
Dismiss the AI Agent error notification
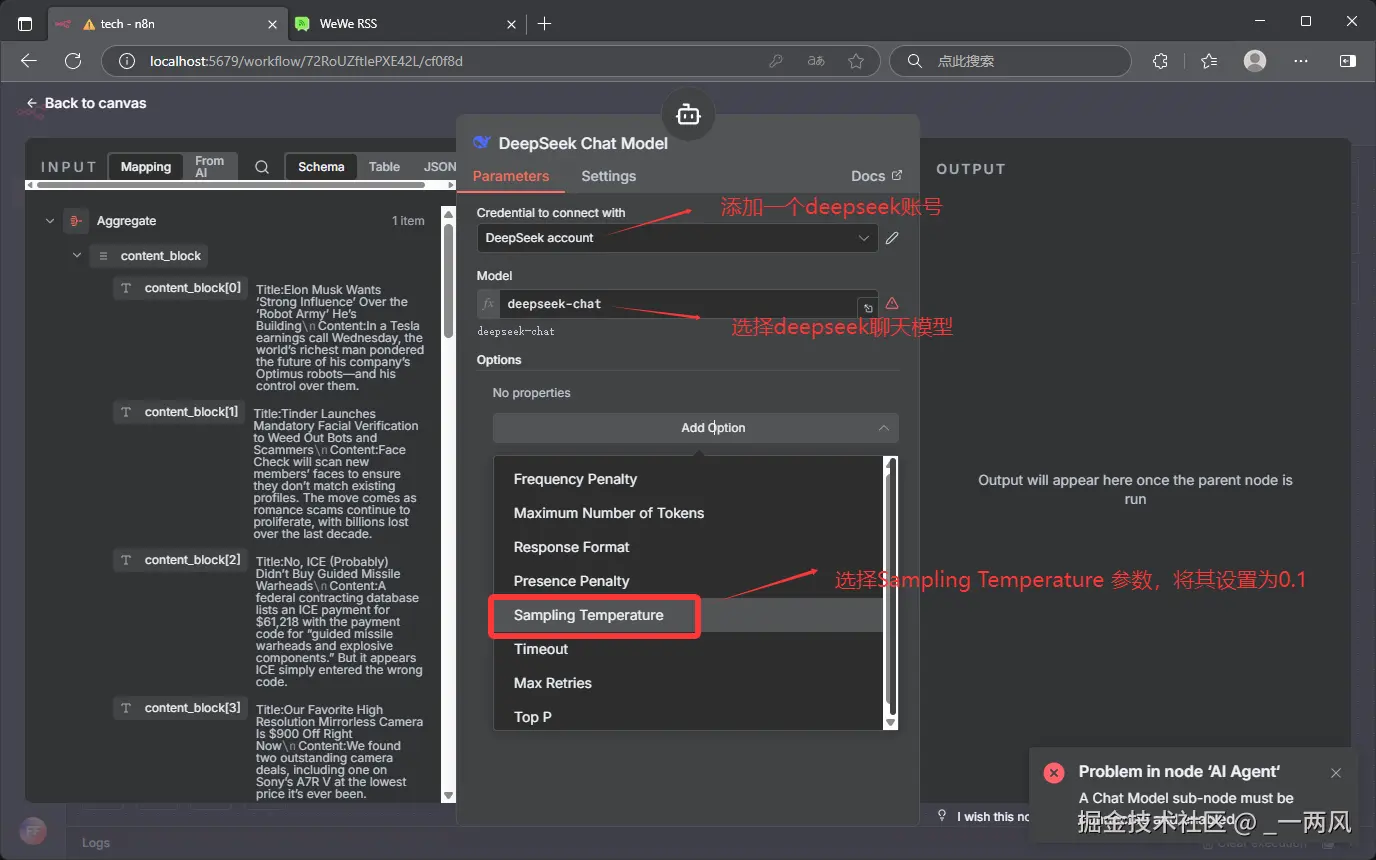coord(1336,773)
